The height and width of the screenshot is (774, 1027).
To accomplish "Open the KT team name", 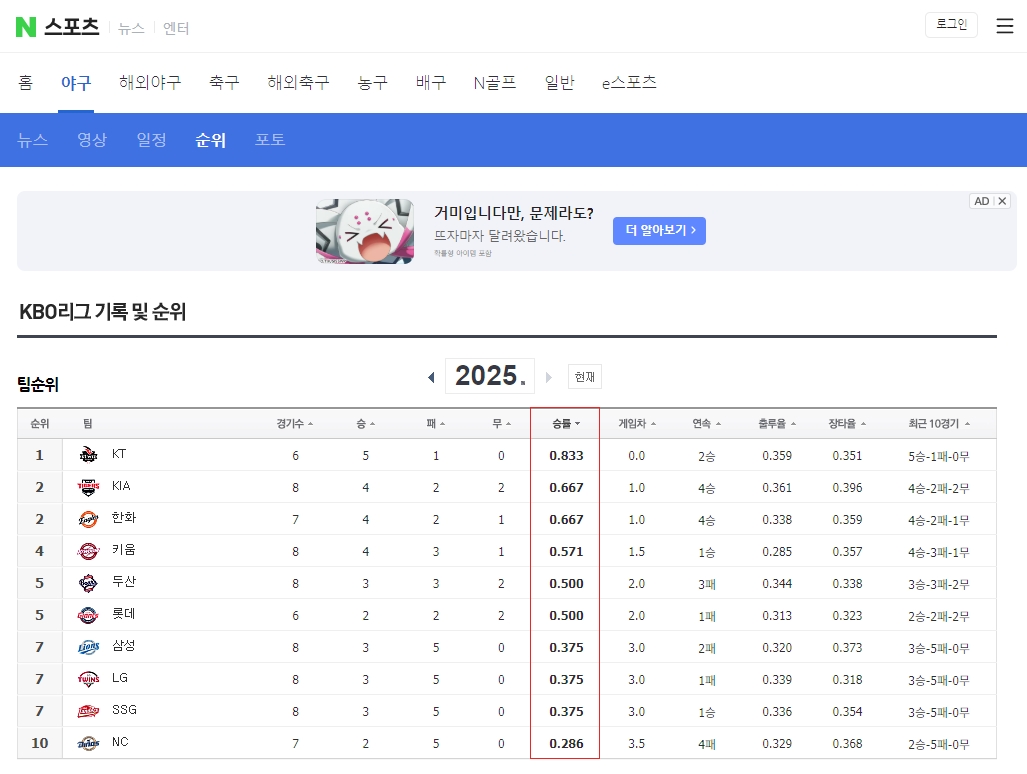I will click(x=119, y=454).
